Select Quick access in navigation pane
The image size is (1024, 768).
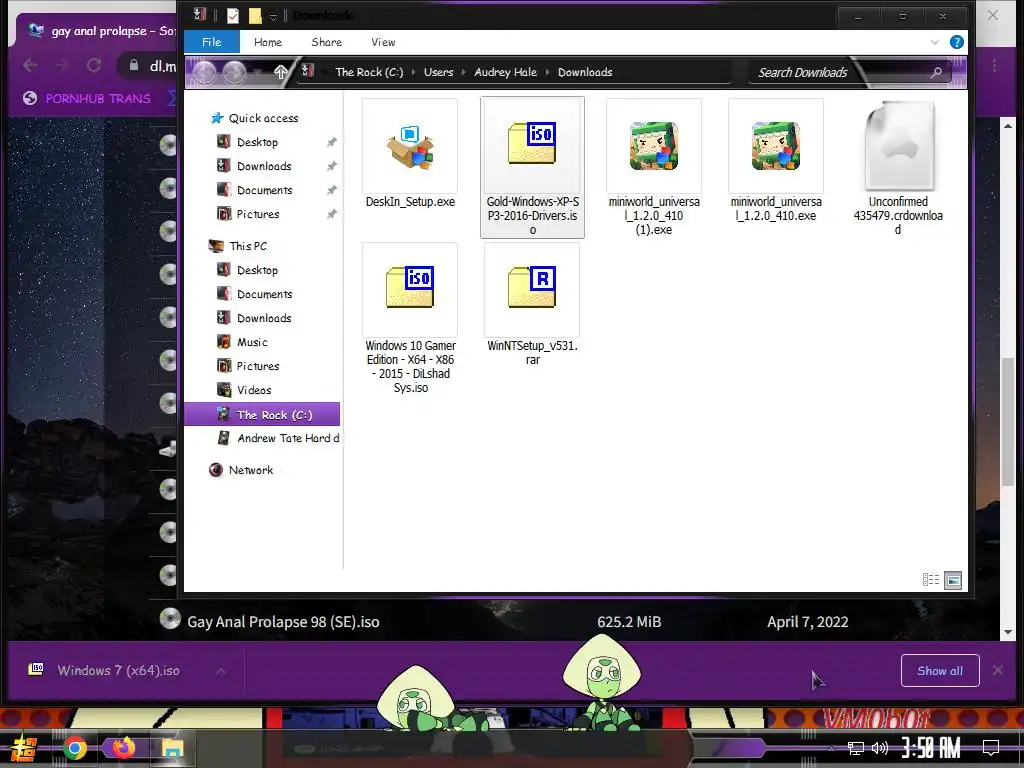point(263,118)
